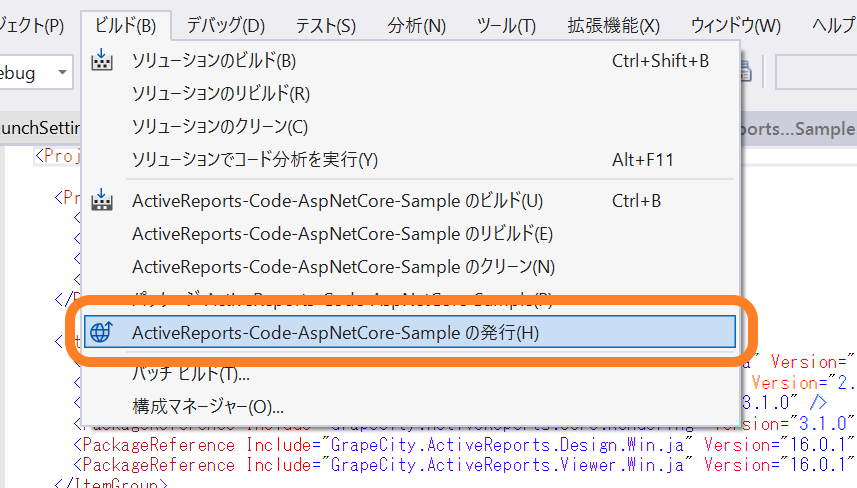The image size is (857, 488).
Task: Open the 分析(N) menu
Action: coord(416,25)
